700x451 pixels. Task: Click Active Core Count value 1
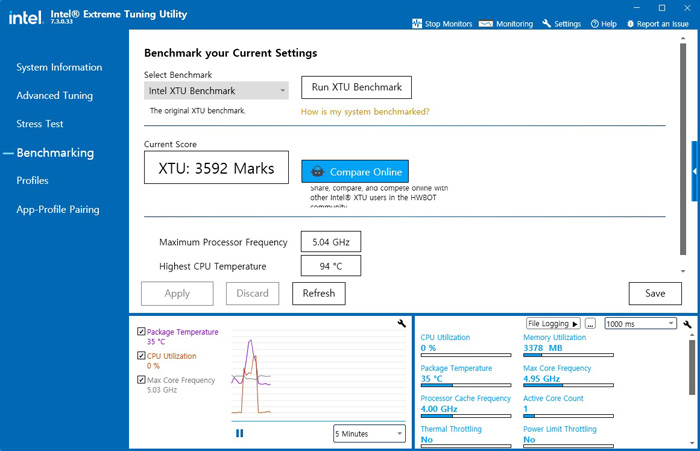click(525, 409)
